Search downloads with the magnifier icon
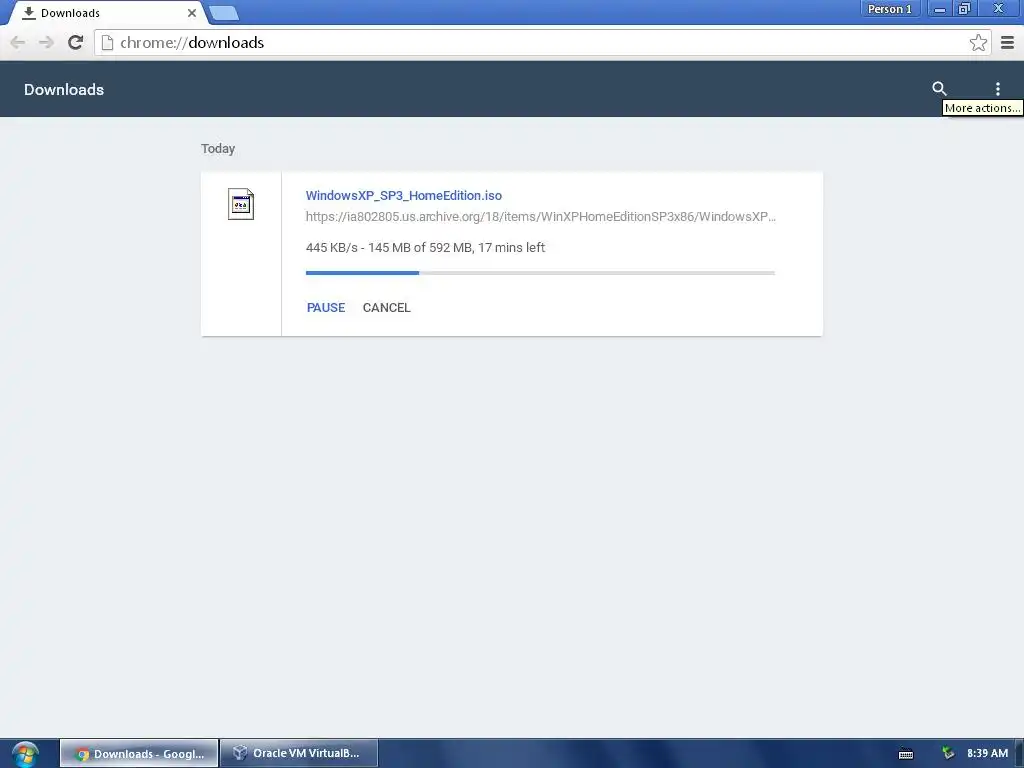 939,88
